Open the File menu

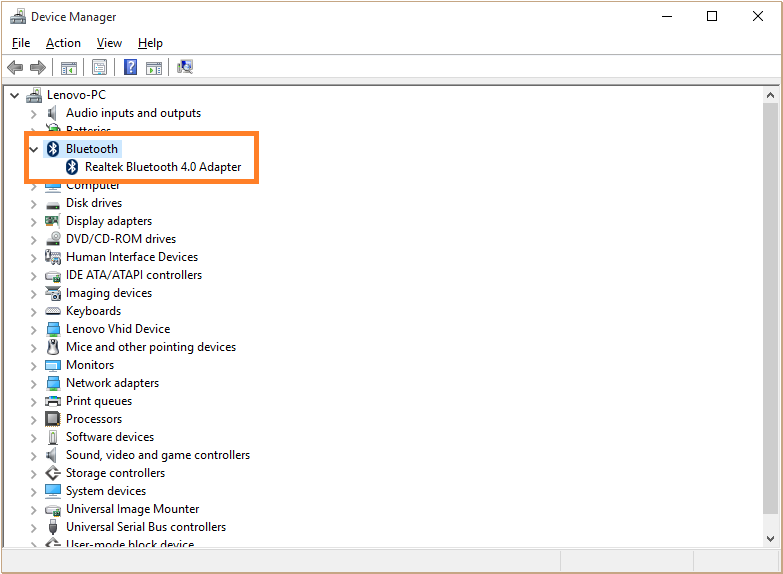point(21,43)
